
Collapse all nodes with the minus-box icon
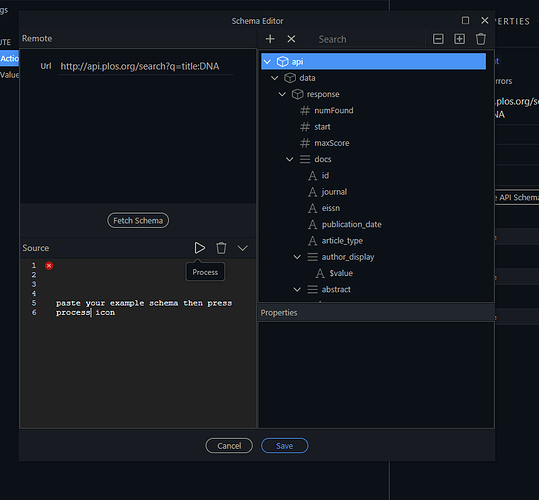coord(438,39)
